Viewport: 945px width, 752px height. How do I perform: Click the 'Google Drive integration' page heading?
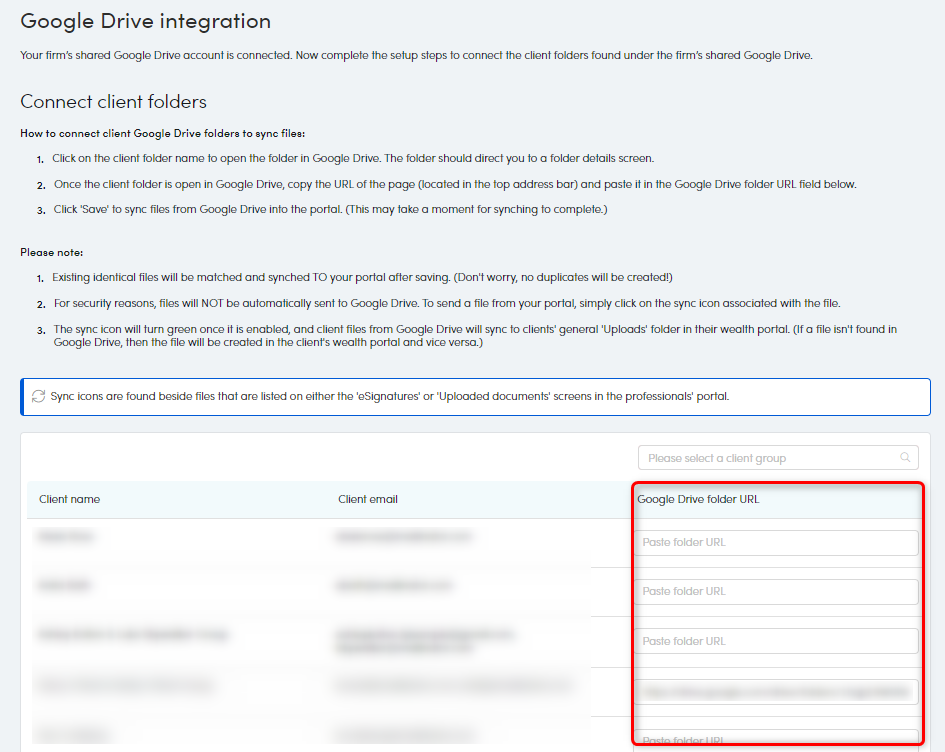tap(146, 21)
